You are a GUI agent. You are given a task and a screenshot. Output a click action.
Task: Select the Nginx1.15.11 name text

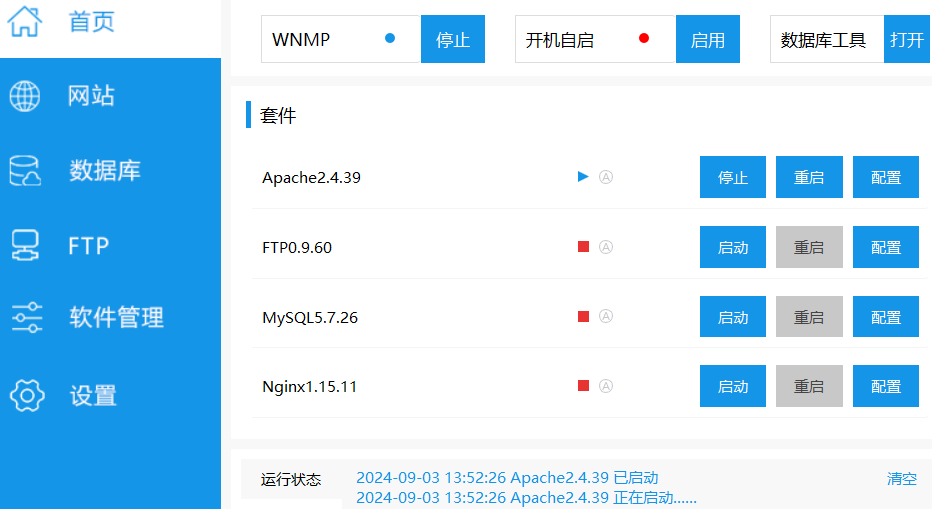pos(310,387)
